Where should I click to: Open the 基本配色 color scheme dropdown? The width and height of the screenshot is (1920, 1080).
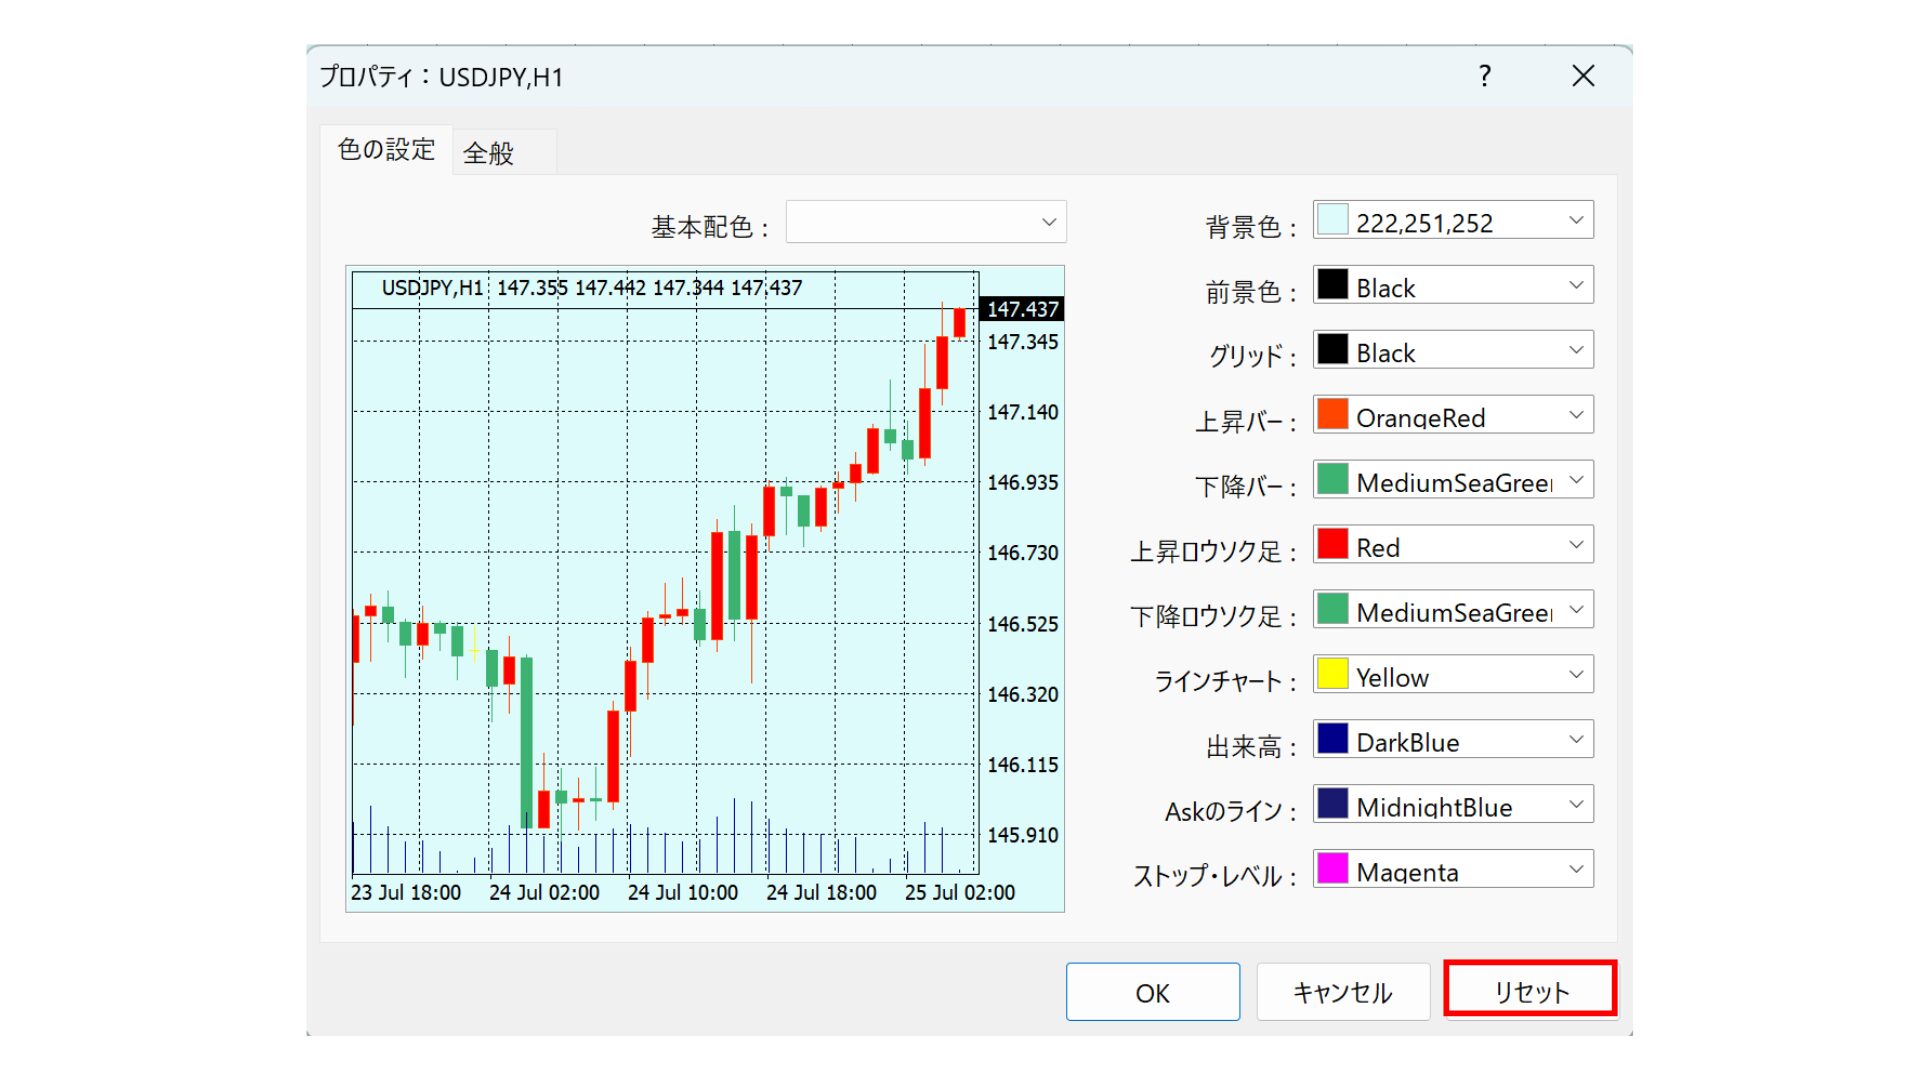click(x=926, y=222)
